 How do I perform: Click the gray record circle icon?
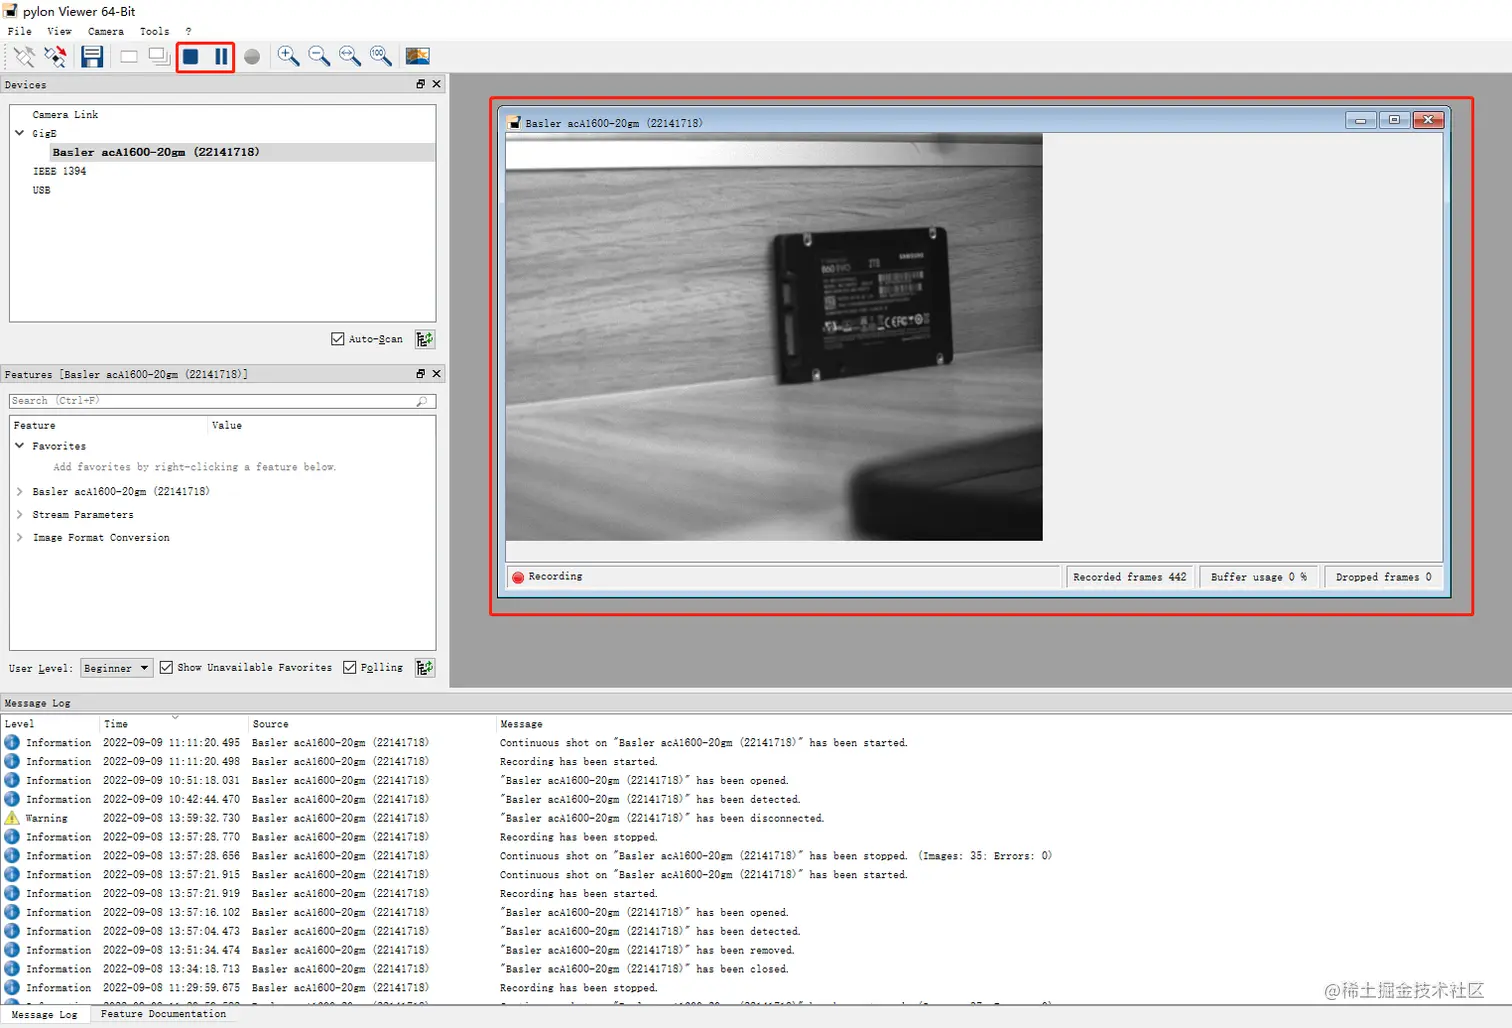(252, 57)
